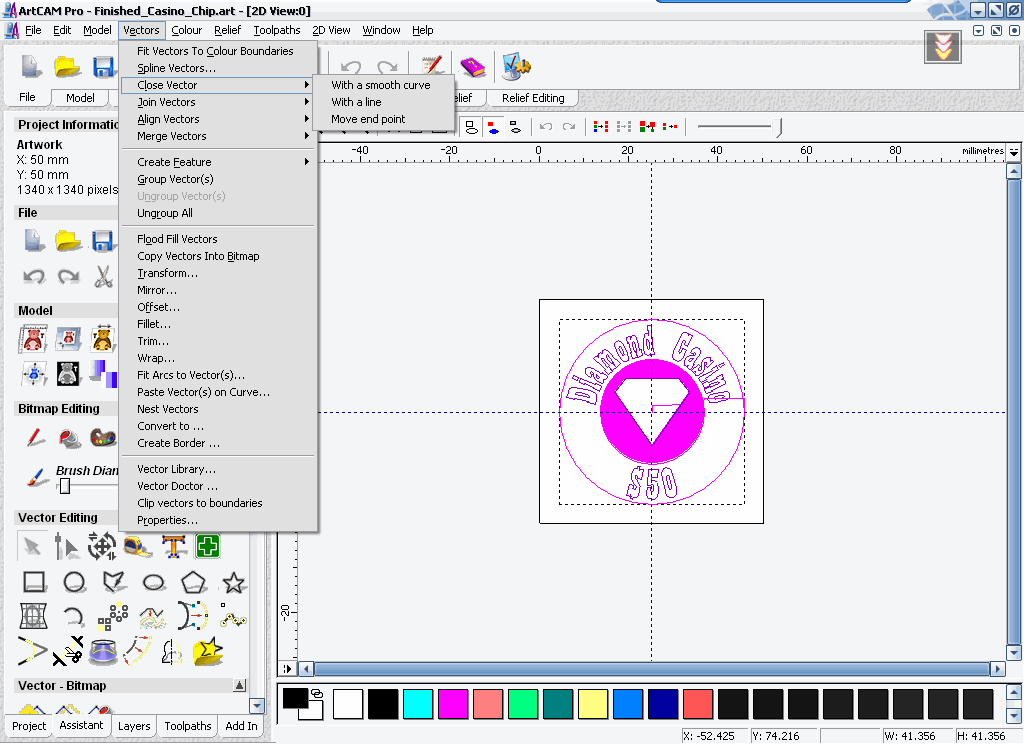Expand the Align Vectors submenu
Screen dimensions: 1024x744
[218, 119]
